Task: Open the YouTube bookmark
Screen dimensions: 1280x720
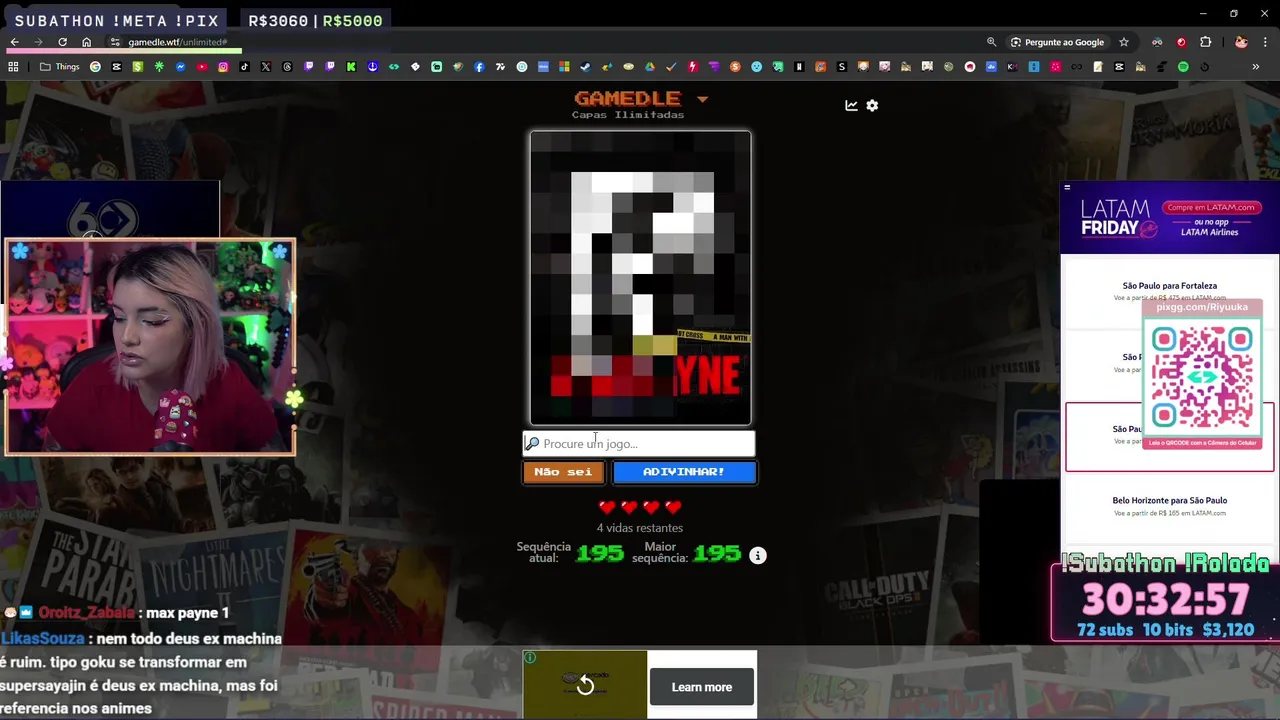Action: click(x=202, y=67)
